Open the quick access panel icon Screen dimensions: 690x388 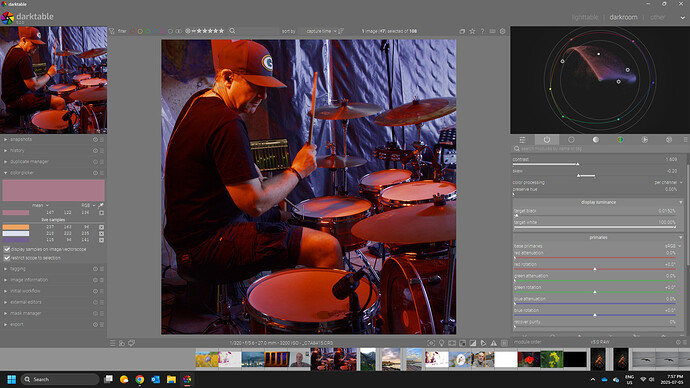522,139
